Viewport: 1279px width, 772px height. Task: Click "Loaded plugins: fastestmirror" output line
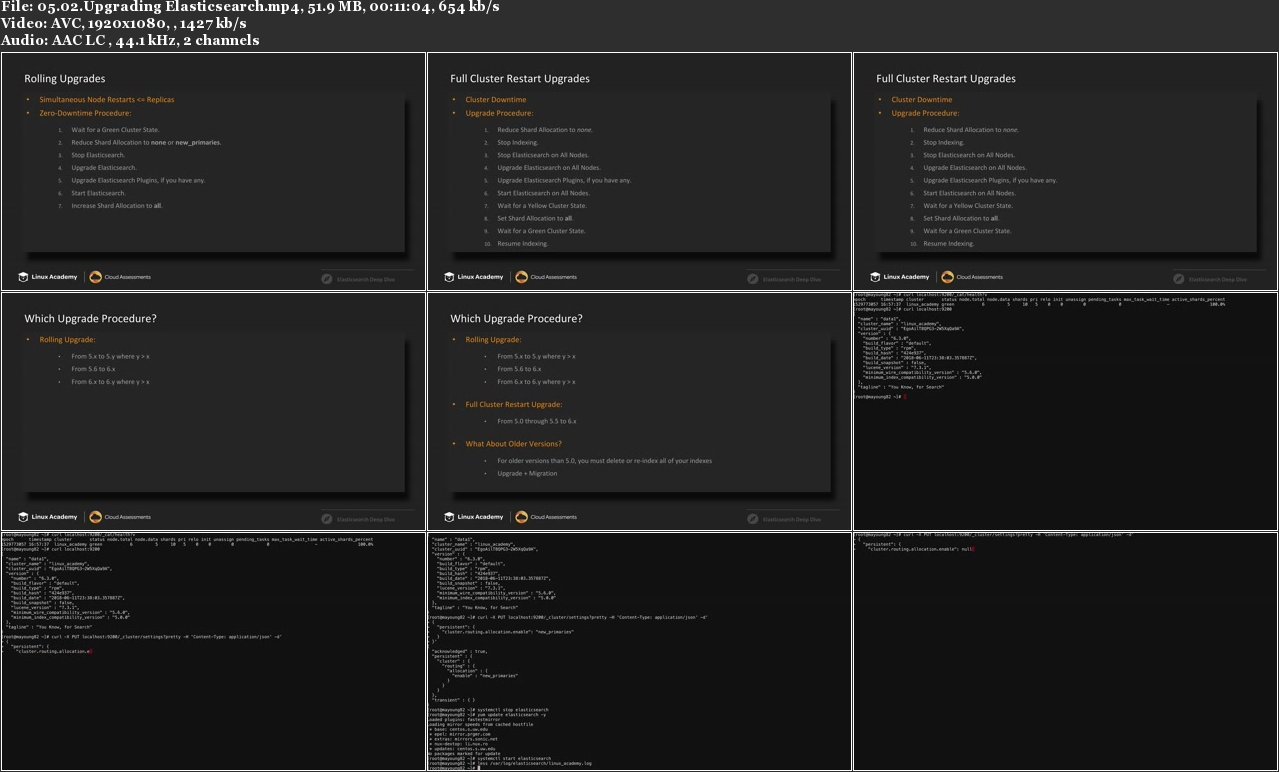tap(462, 720)
